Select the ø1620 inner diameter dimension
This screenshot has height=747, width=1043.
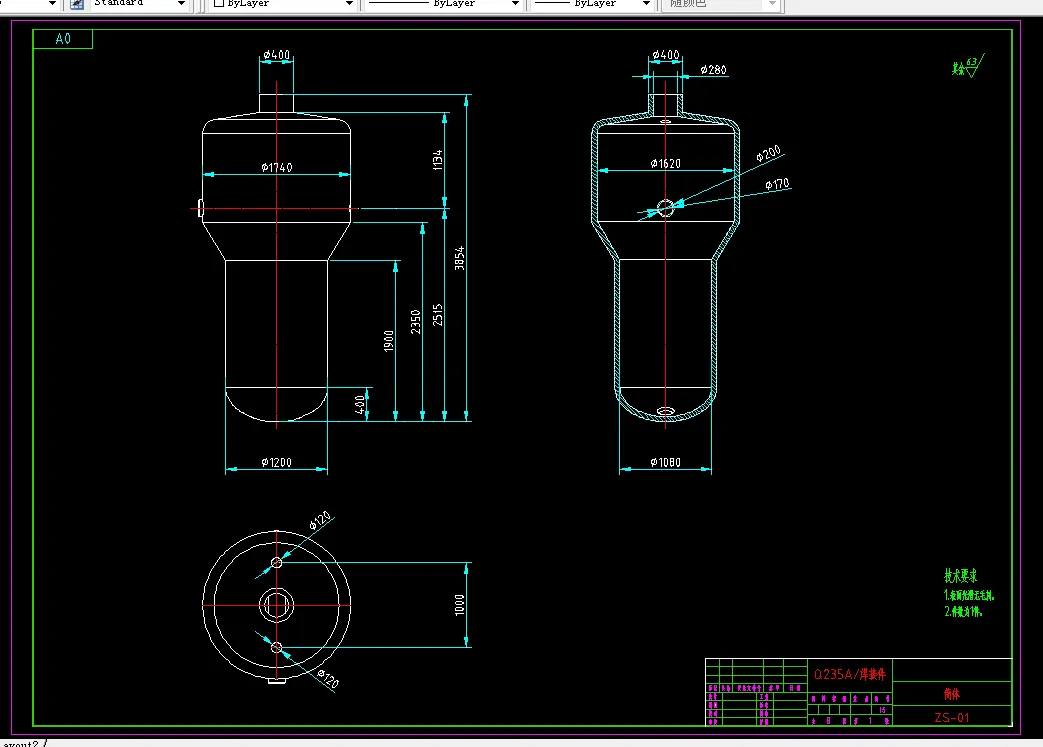pos(665,163)
